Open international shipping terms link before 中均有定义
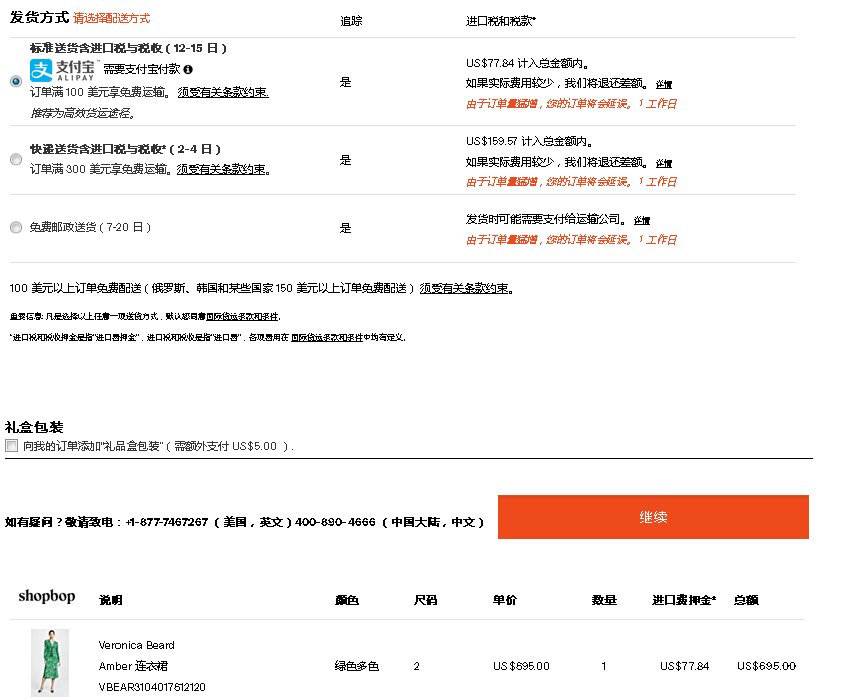Image resolution: width=844 pixels, height=700 pixels. (x=327, y=338)
